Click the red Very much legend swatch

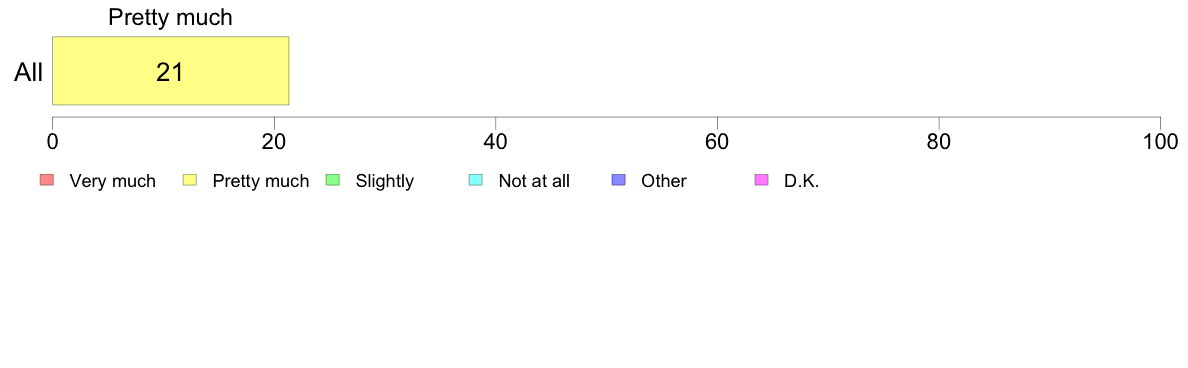pos(47,180)
